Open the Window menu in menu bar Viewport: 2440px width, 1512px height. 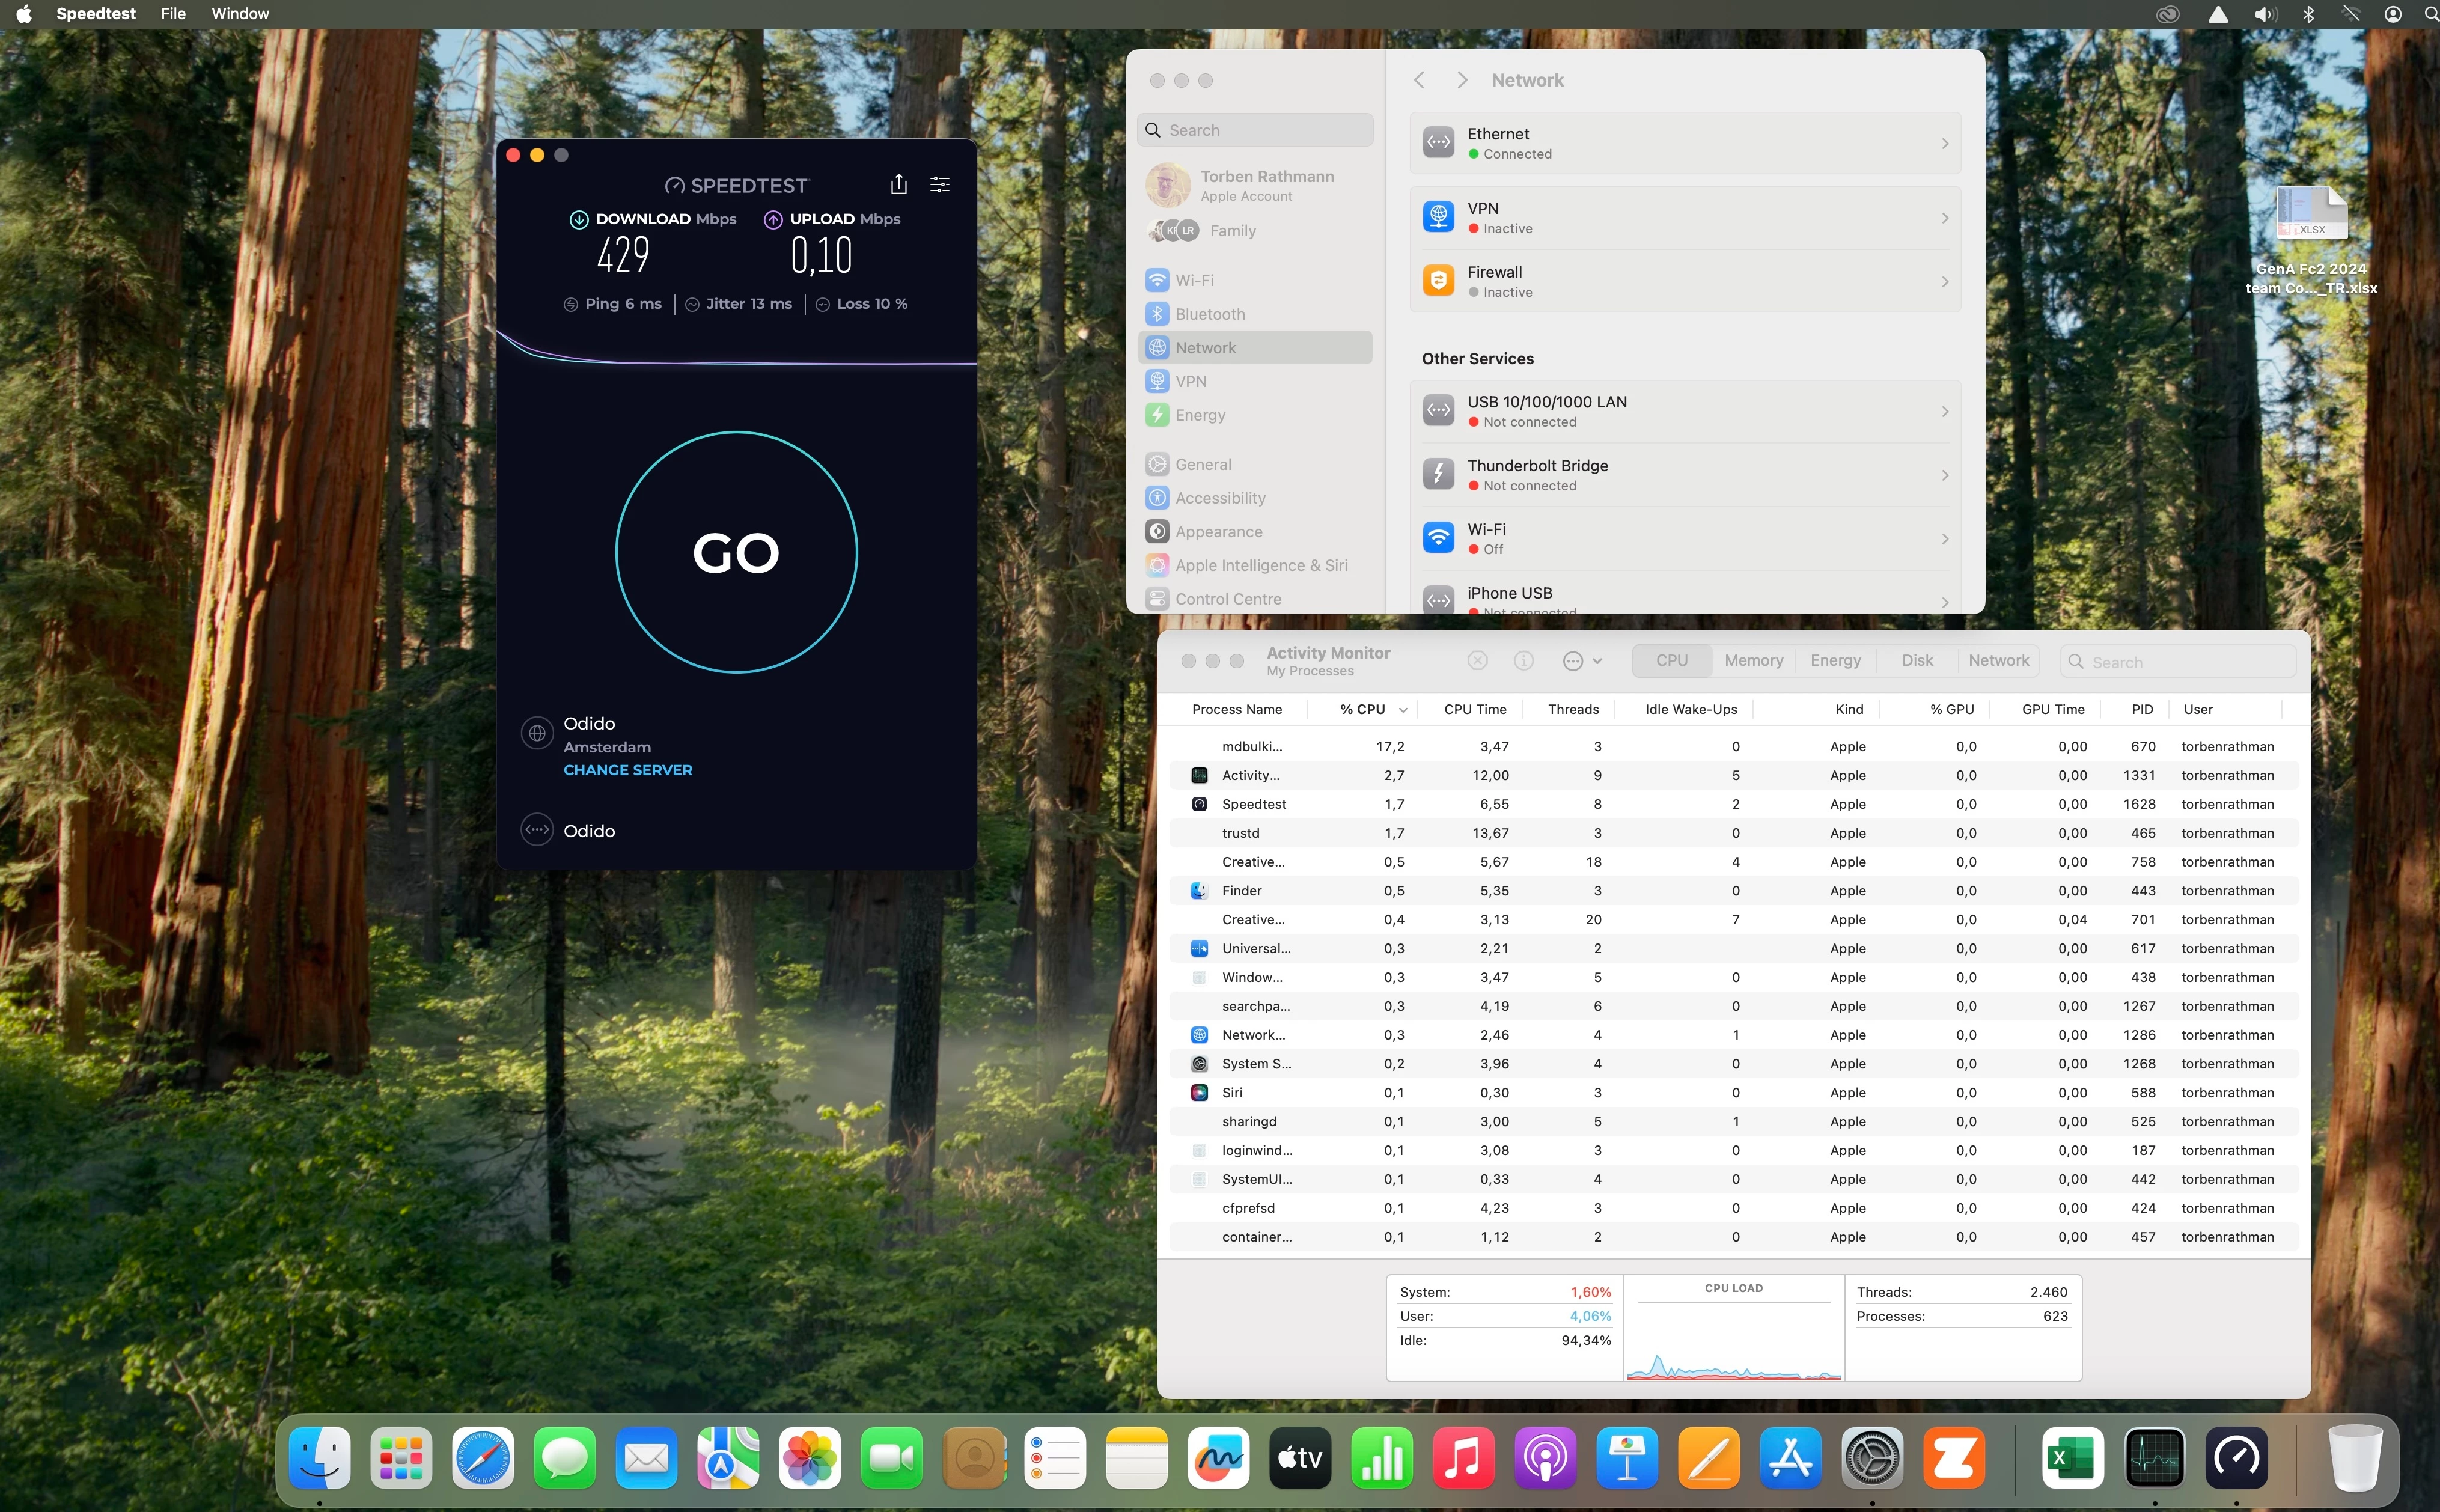tap(239, 14)
